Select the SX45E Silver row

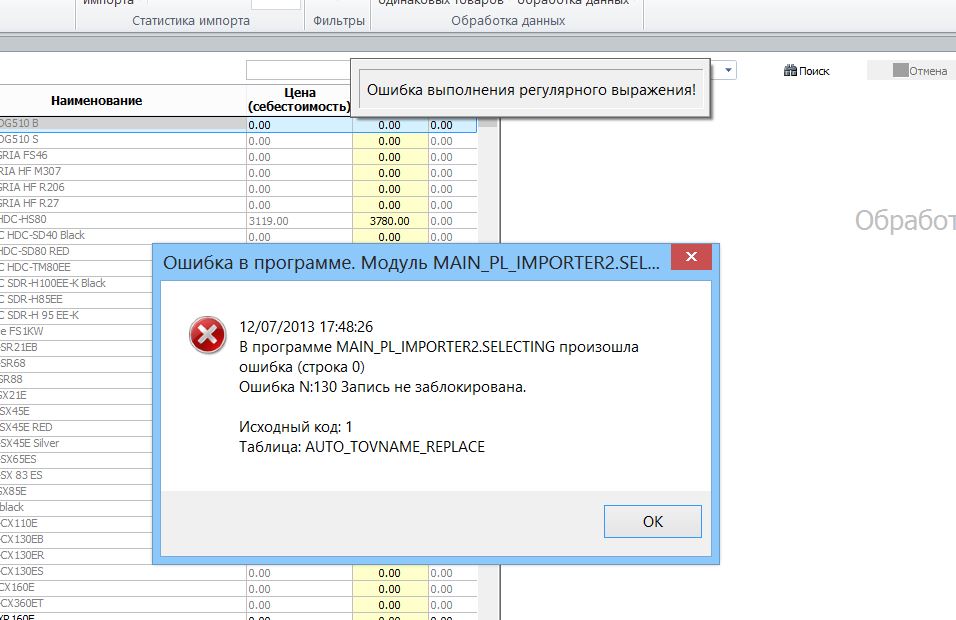coord(76,443)
